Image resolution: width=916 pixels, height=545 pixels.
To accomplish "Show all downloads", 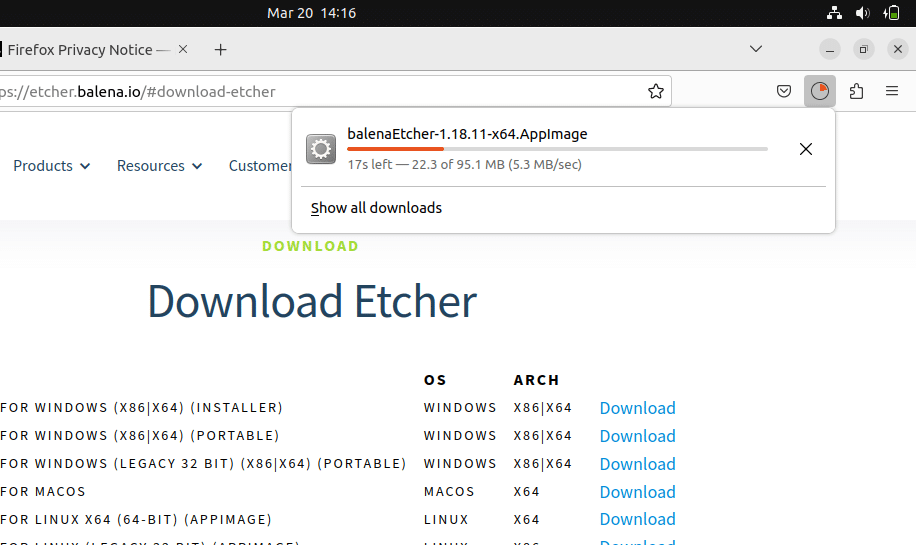I will [376, 208].
